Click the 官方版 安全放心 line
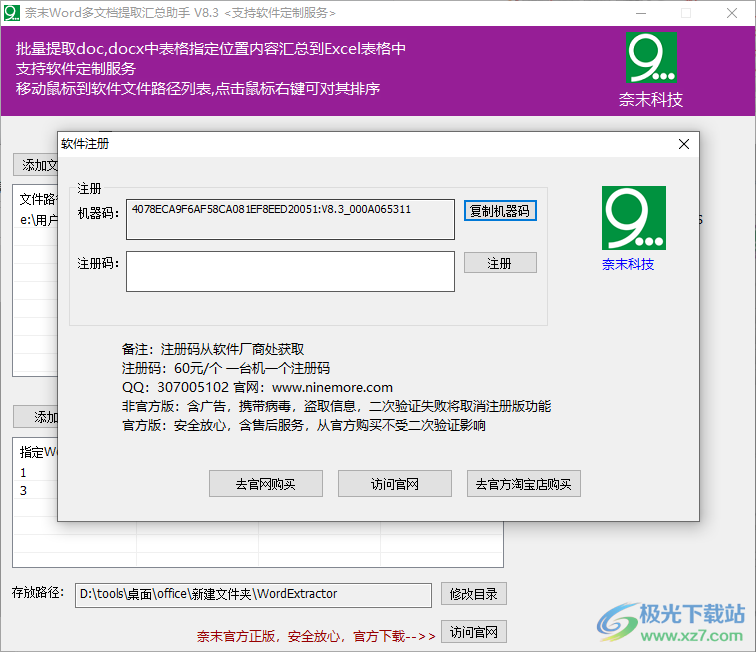756x652 pixels. [304, 425]
